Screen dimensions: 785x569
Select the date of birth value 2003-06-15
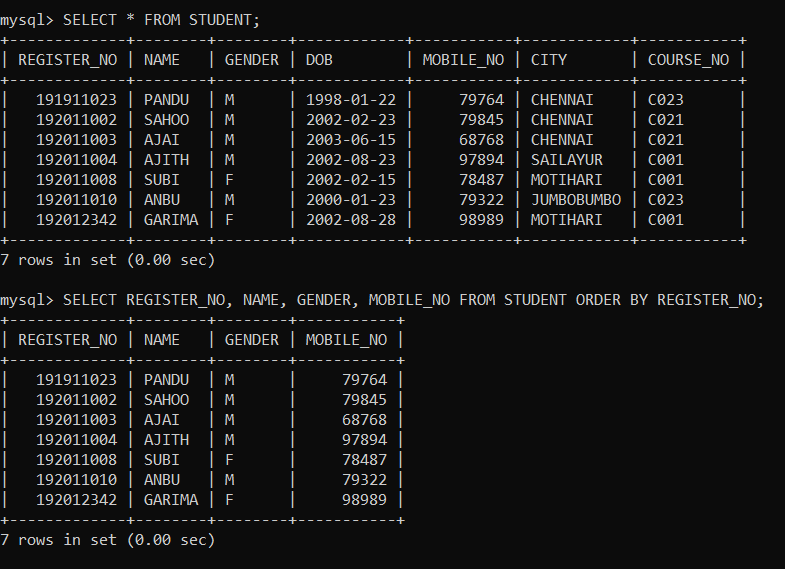[x=351, y=140]
